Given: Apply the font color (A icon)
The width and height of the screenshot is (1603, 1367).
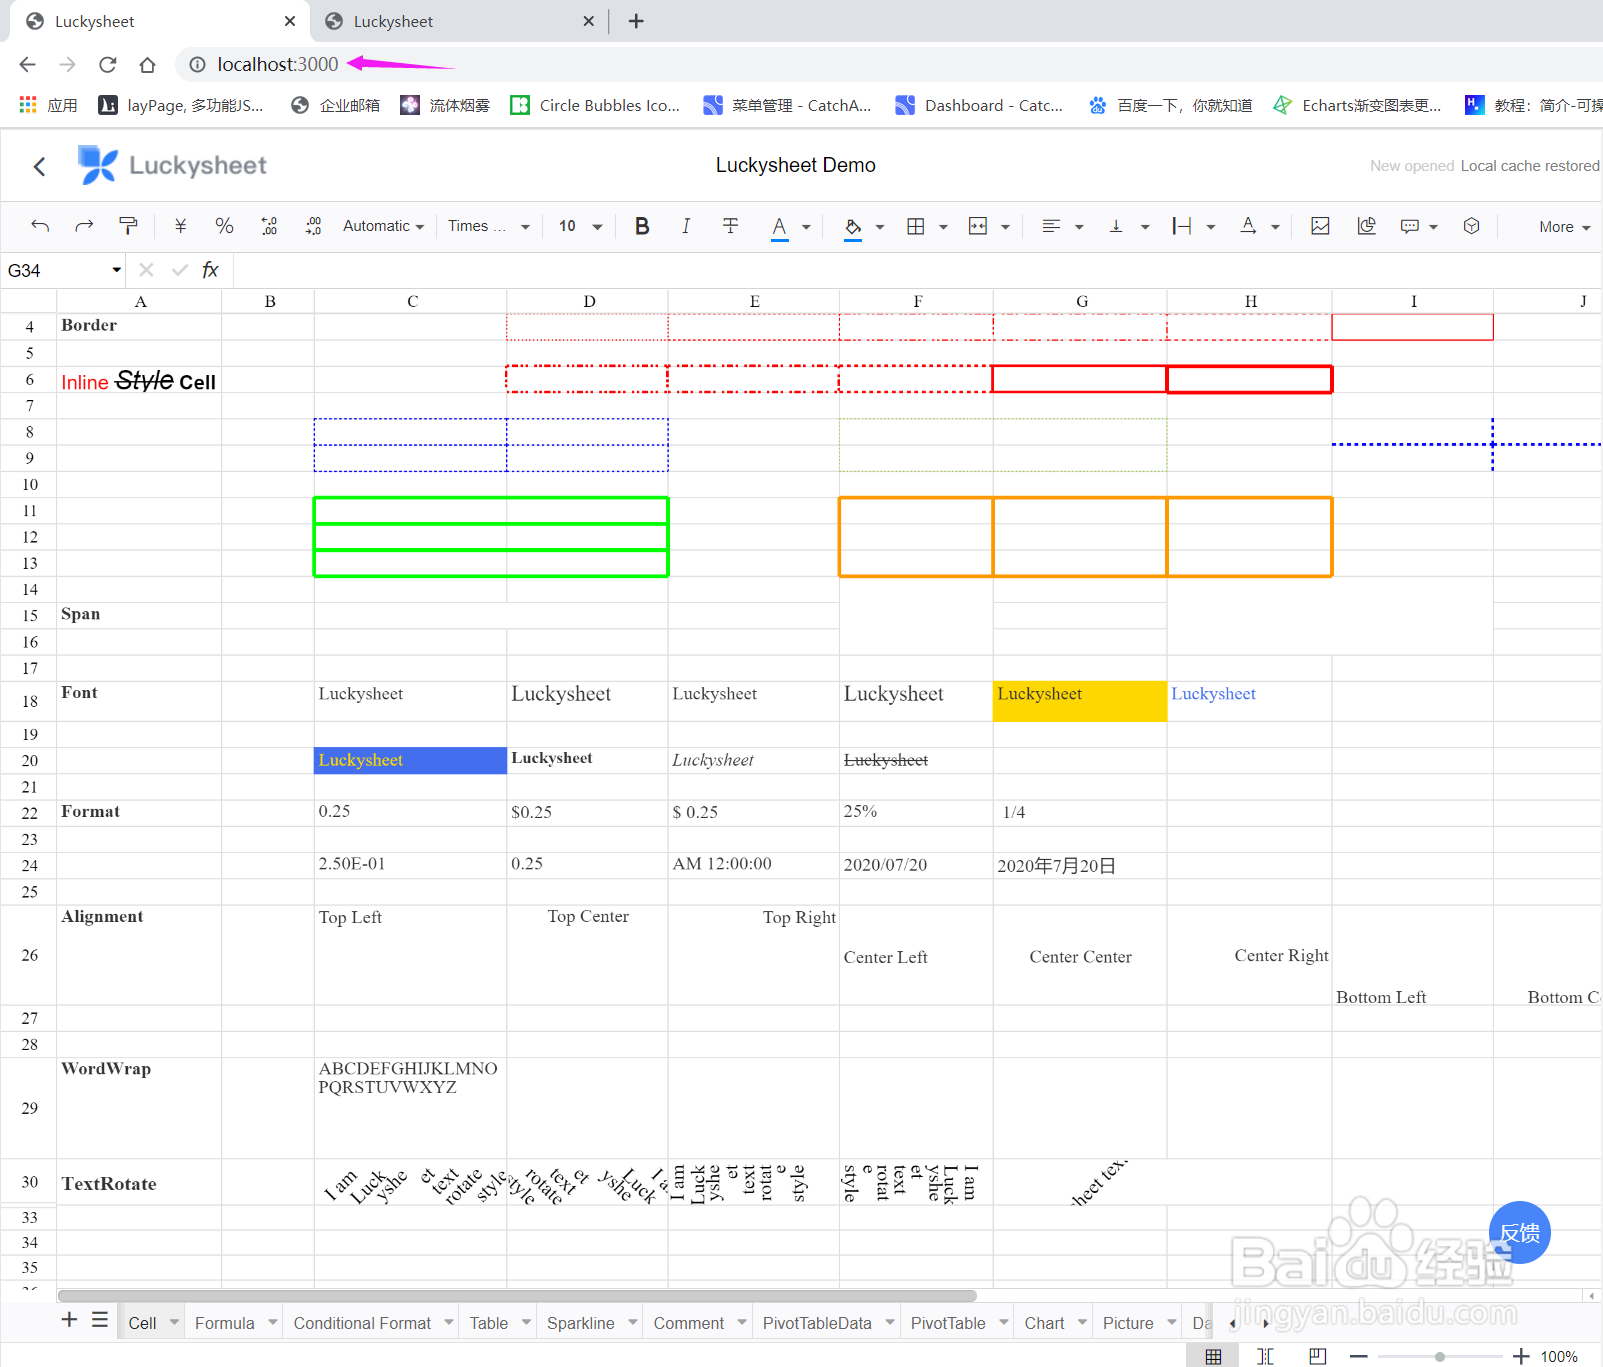Looking at the screenshot, I should pyautogui.click(x=780, y=227).
